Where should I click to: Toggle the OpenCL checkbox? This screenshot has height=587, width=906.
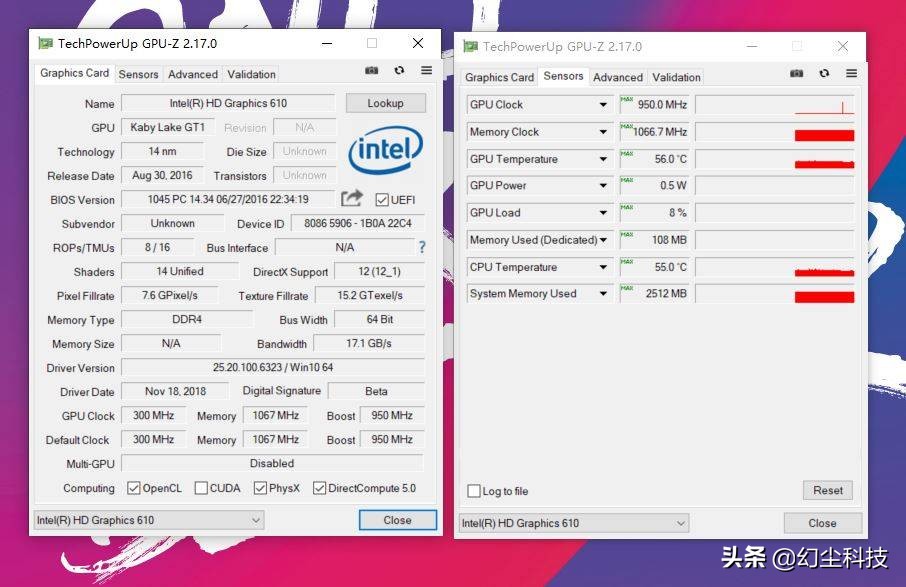coord(133,488)
